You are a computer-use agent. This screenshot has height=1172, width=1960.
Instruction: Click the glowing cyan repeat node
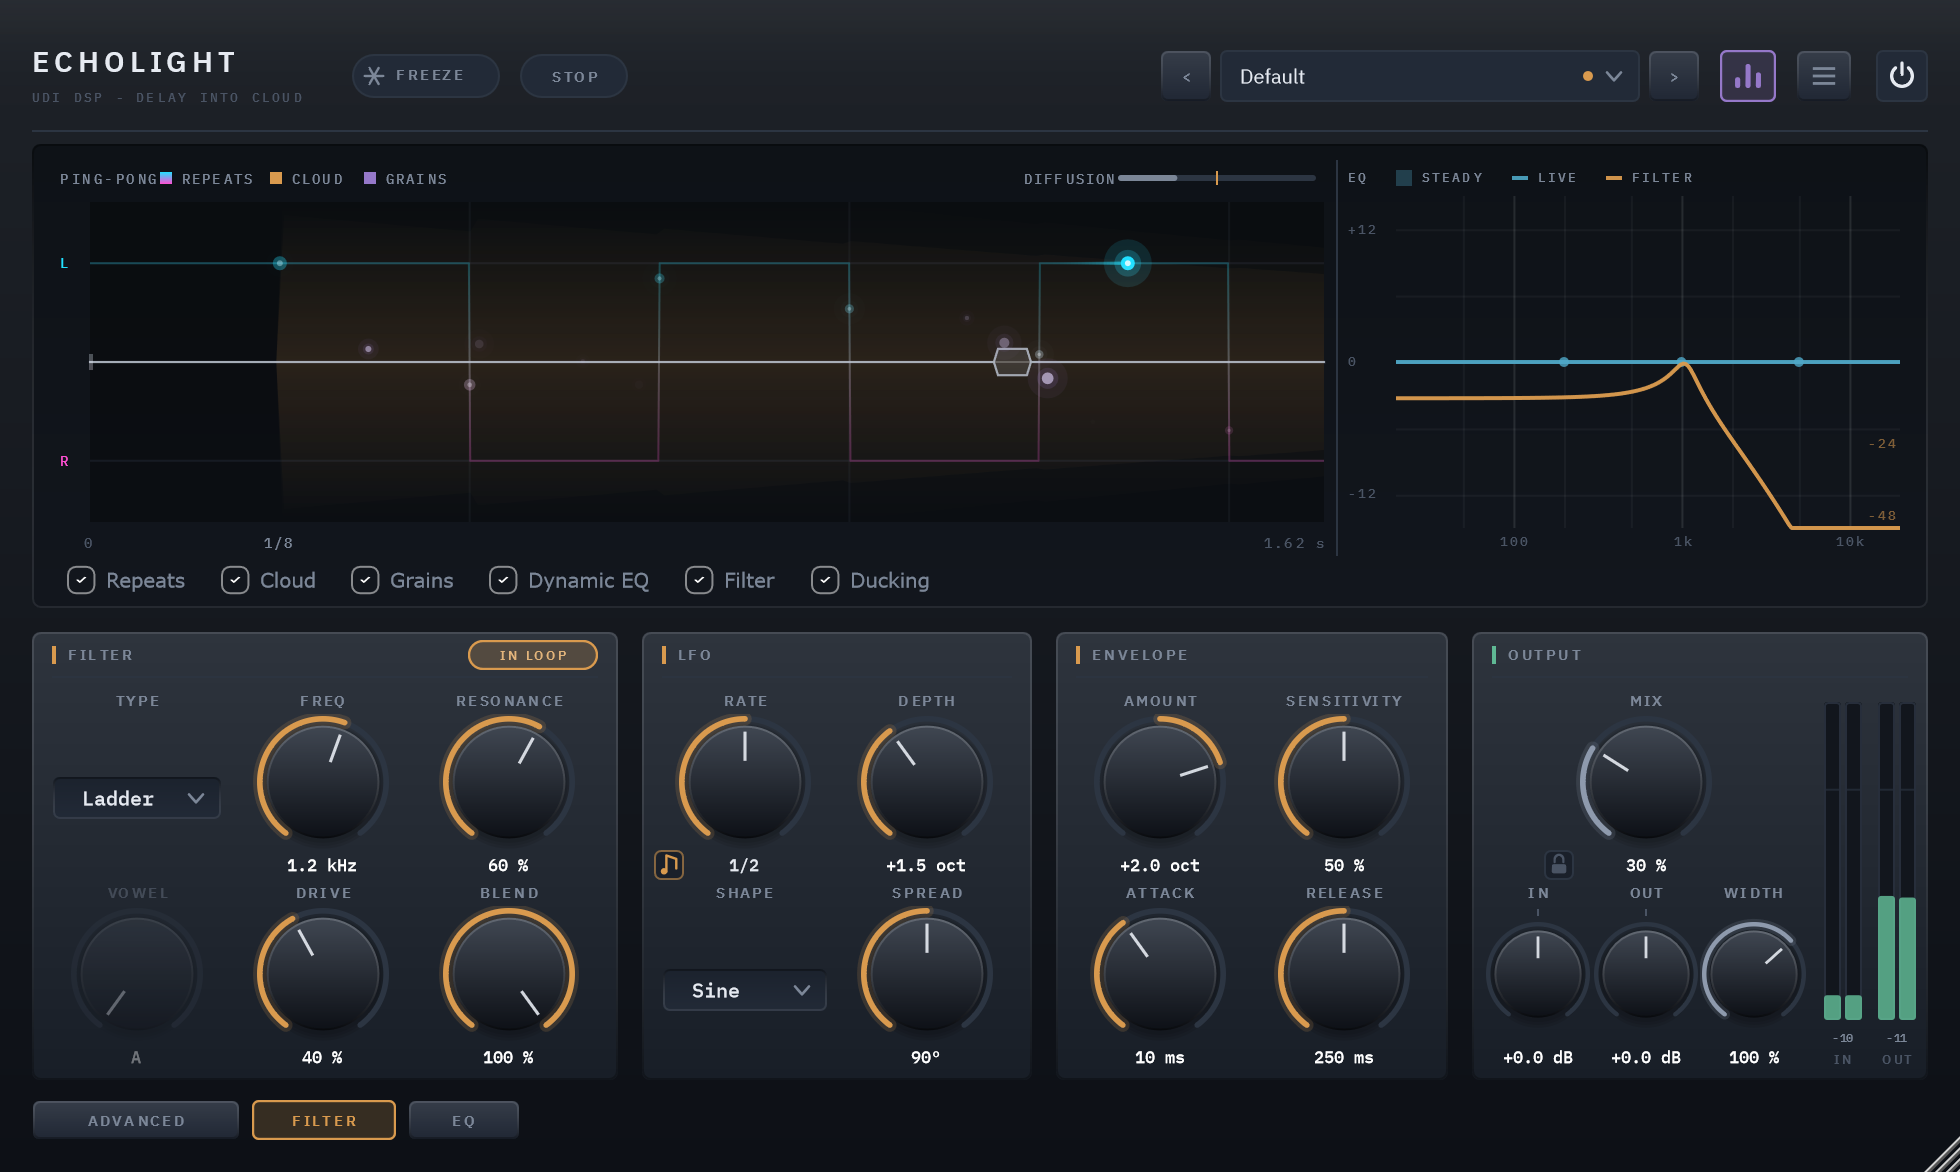coord(1127,263)
